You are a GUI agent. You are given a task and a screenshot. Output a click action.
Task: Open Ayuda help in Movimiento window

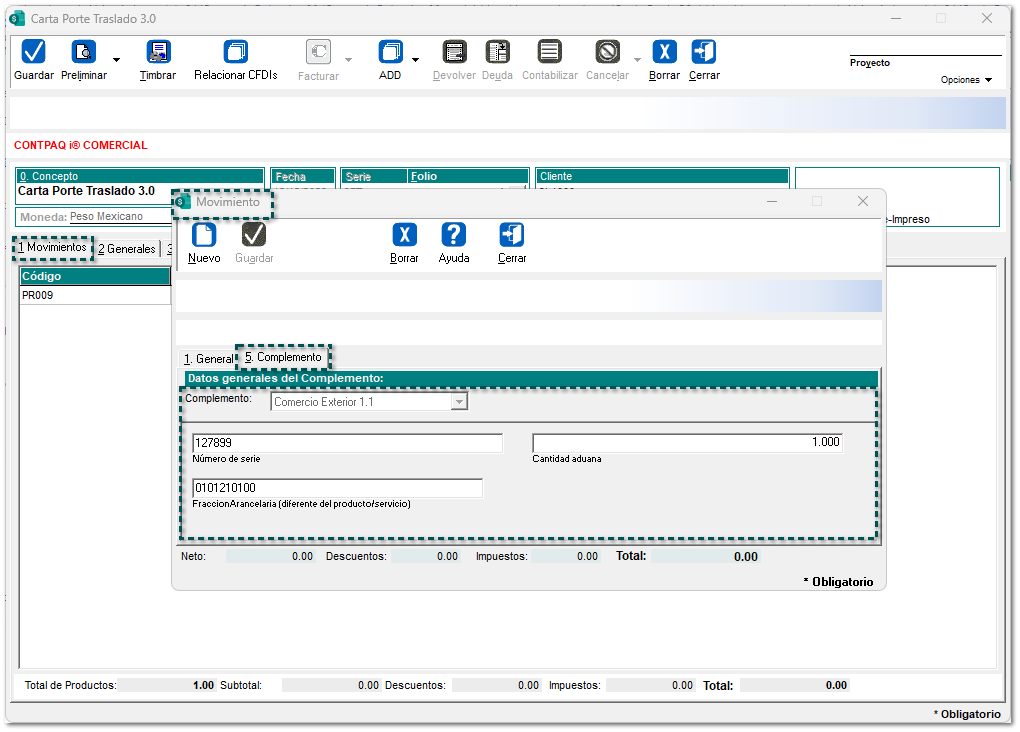[454, 236]
